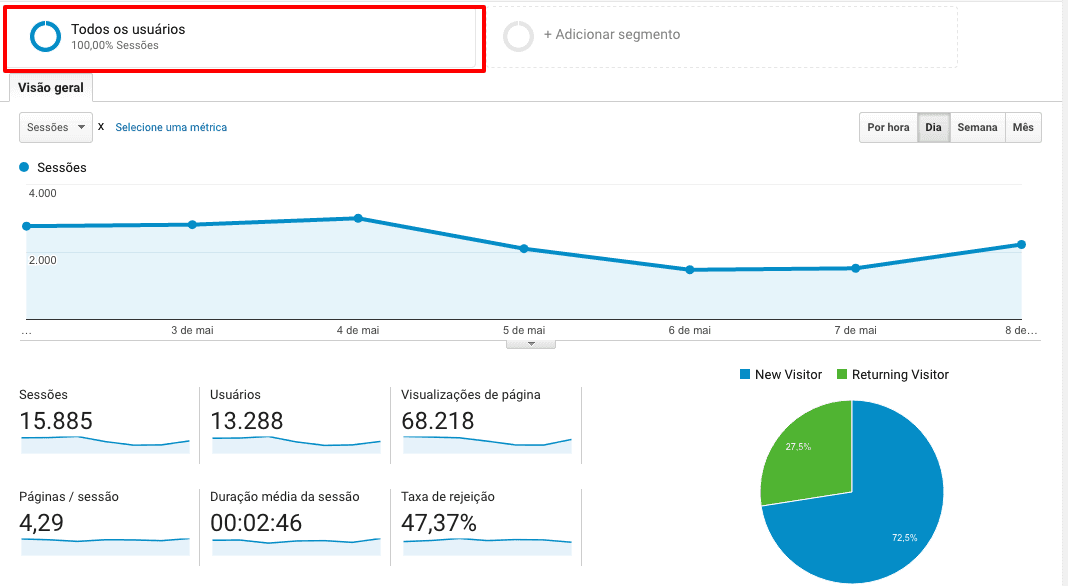
Task: Enable the Mês time view
Action: point(1023,127)
